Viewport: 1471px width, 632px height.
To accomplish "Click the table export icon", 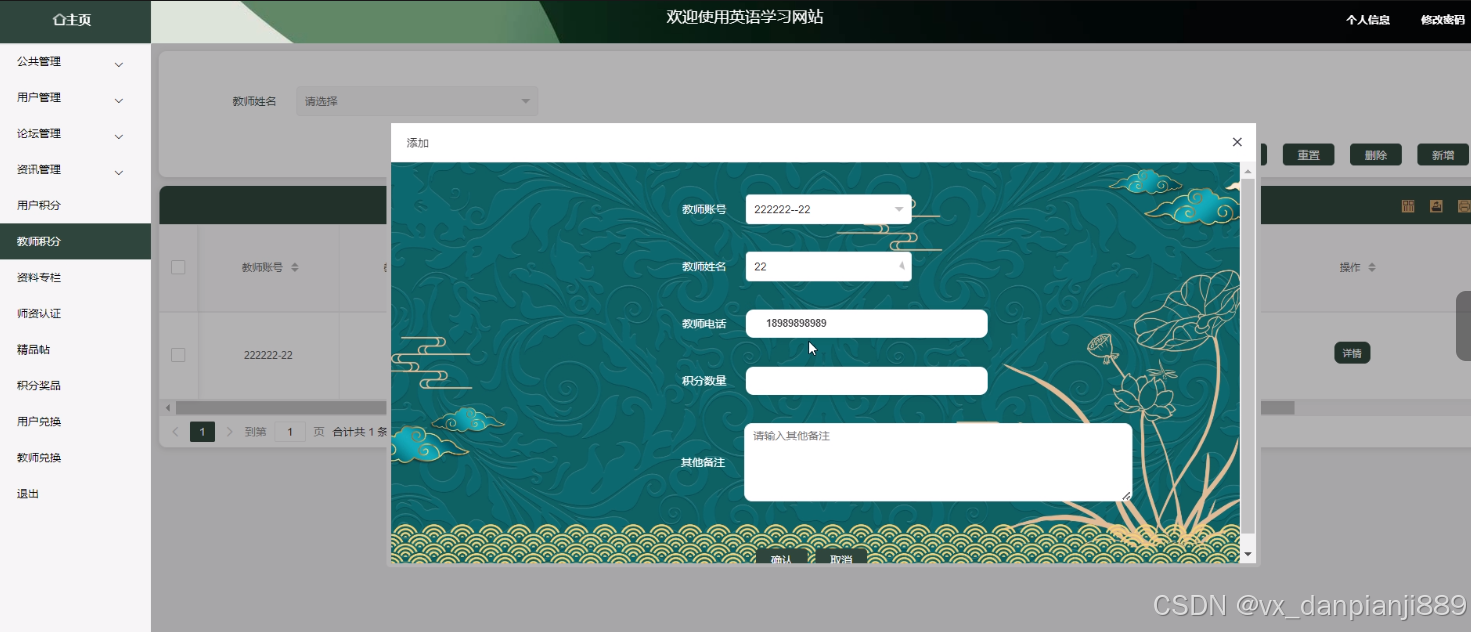I will click(x=1436, y=206).
